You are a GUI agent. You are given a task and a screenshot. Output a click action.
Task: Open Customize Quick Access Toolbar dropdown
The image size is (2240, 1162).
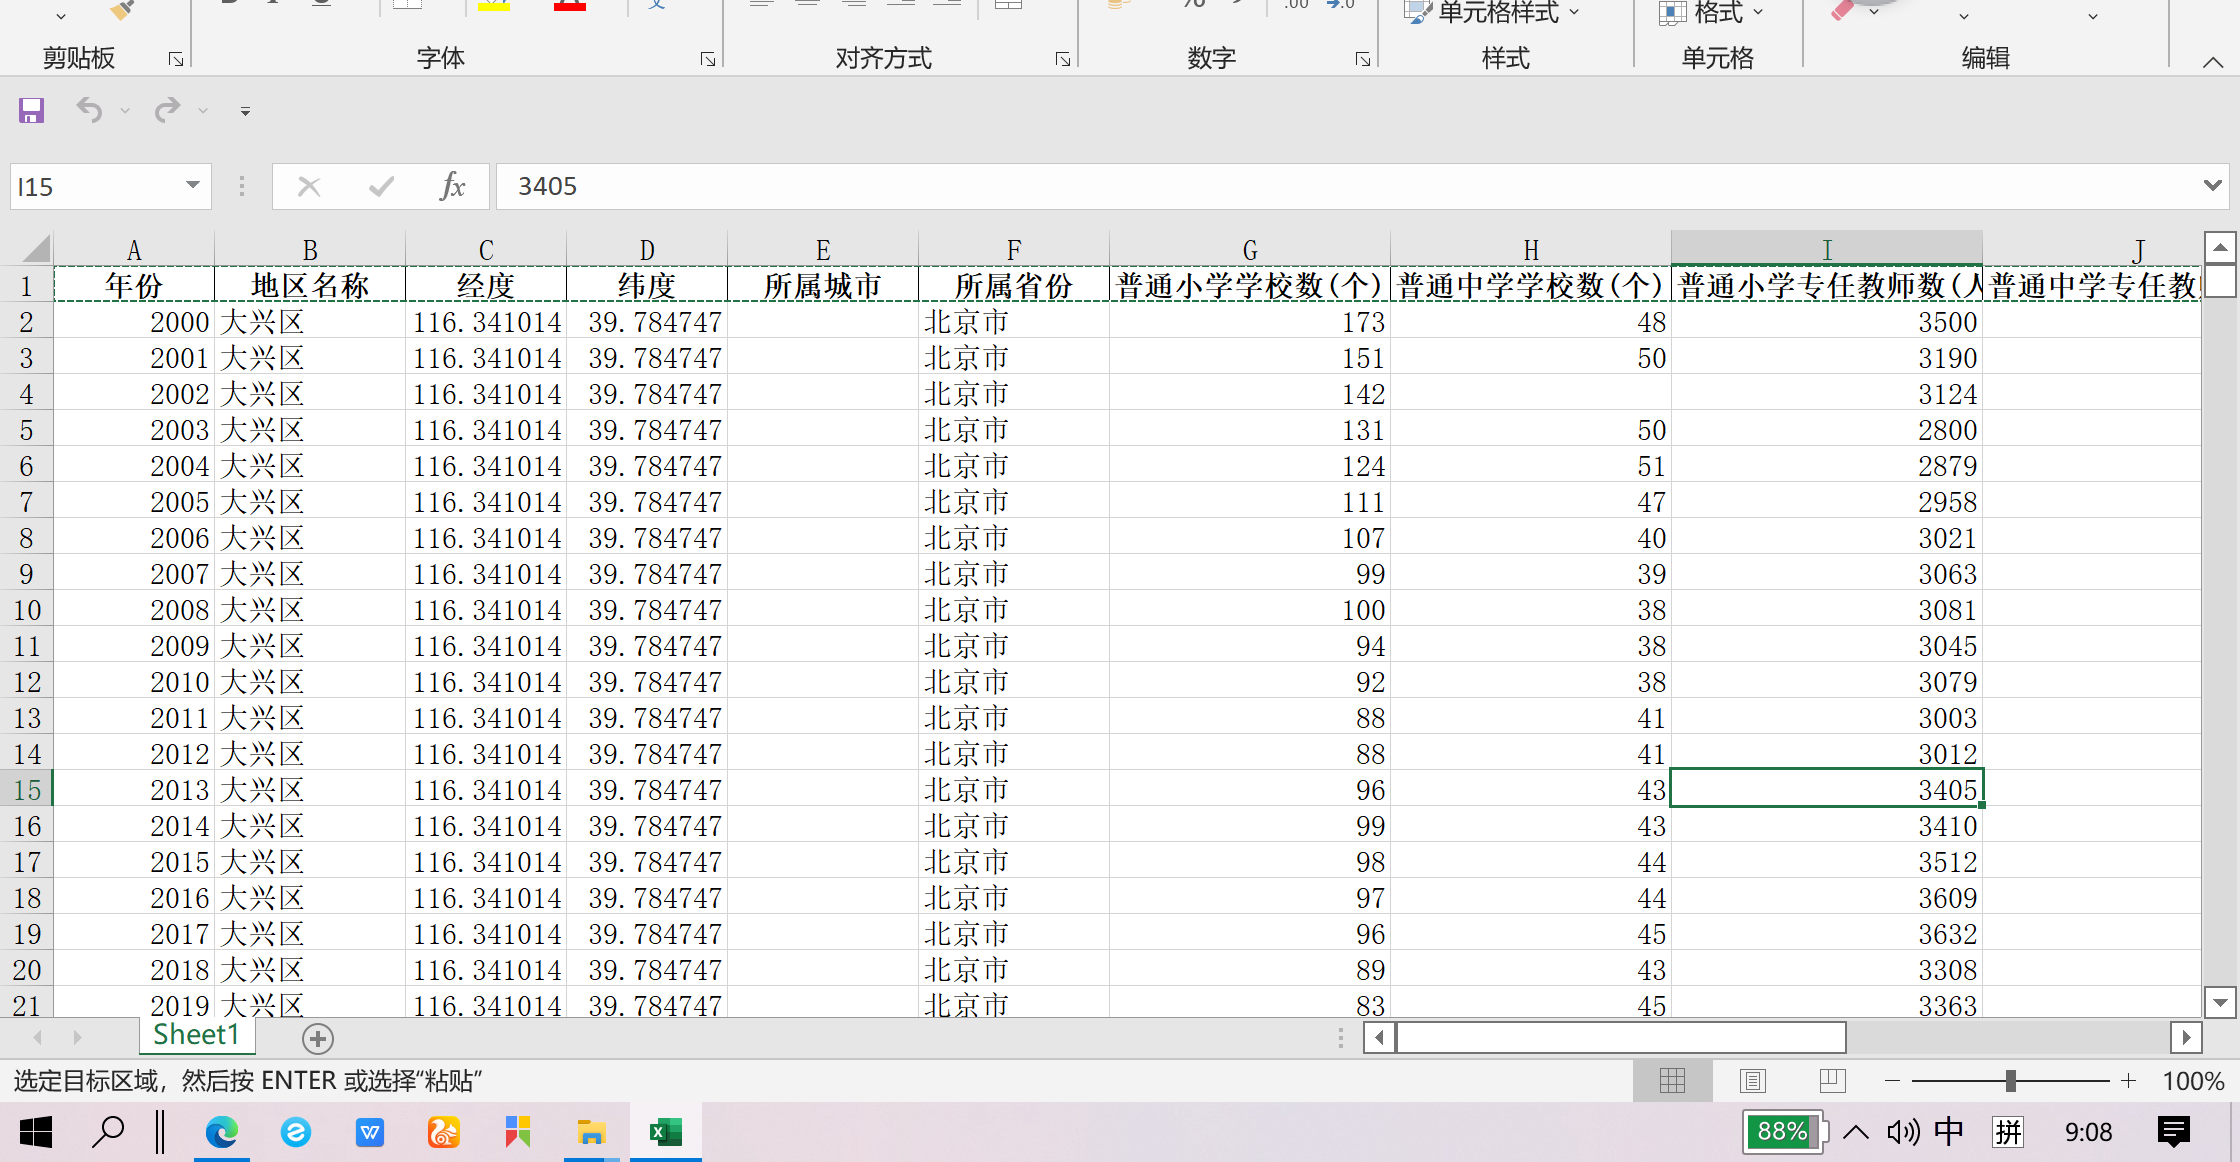tap(245, 111)
